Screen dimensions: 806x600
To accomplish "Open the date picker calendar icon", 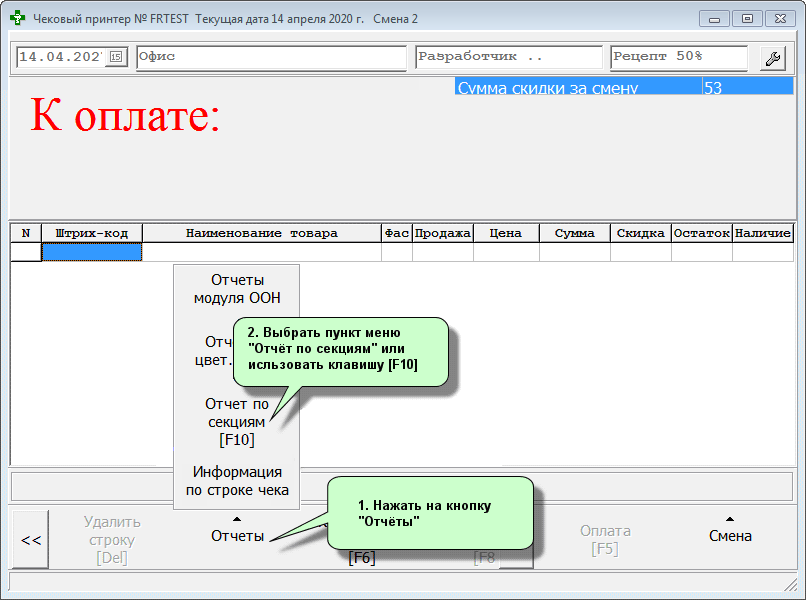I will click(116, 58).
